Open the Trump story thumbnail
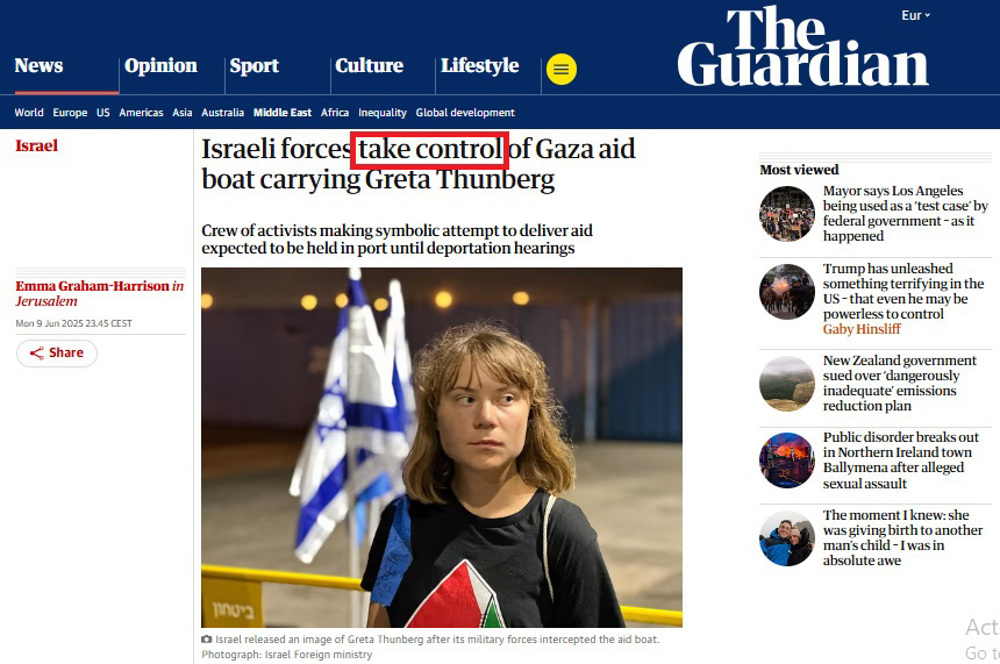 point(787,291)
